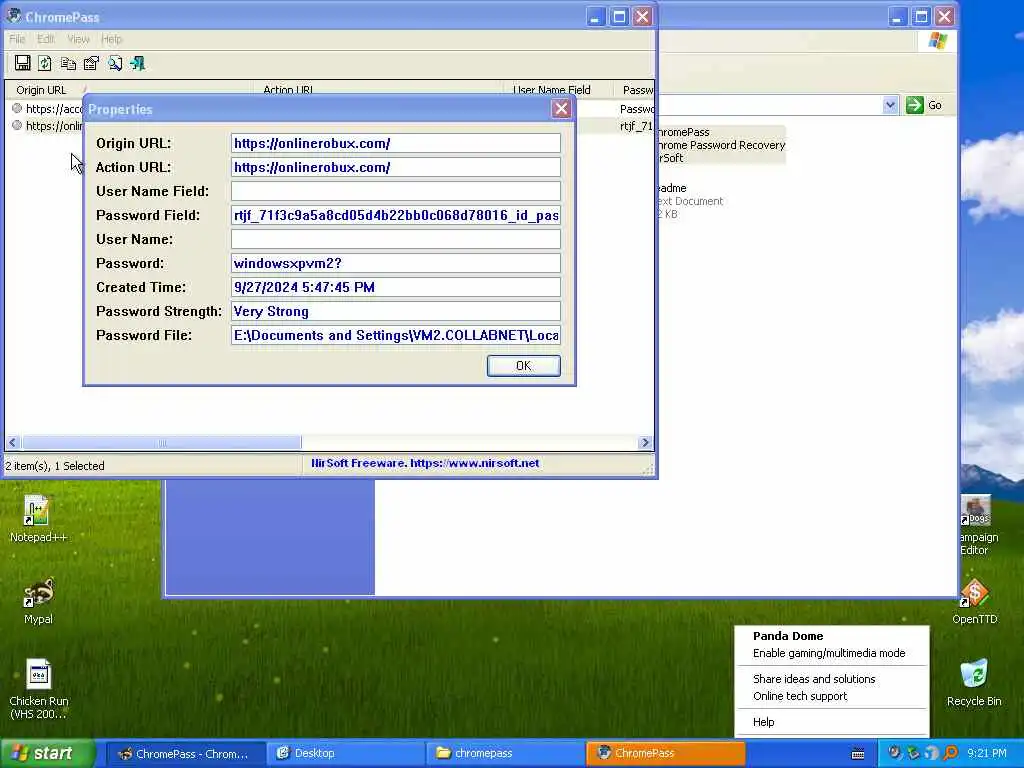Click the horizontal scrollbar right arrow
1024x768 pixels.
[645, 443]
